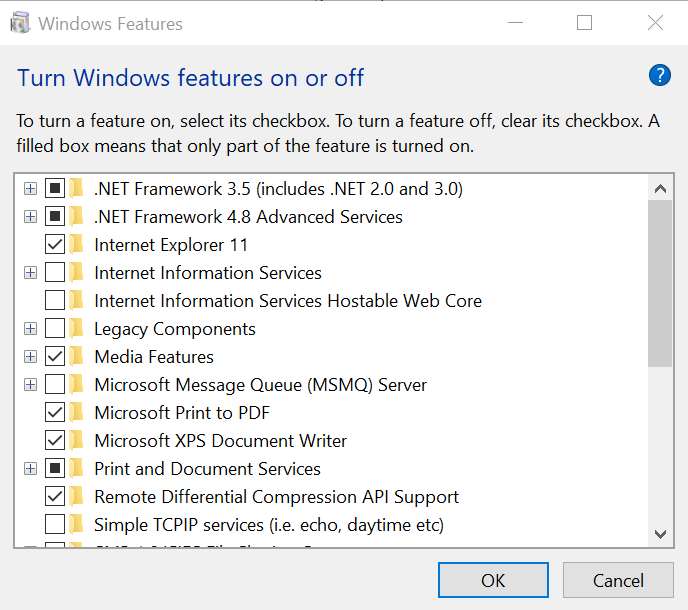Enable the Internet Information Services checkbox
The width and height of the screenshot is (688, 610).
click(x=55, y=273)
